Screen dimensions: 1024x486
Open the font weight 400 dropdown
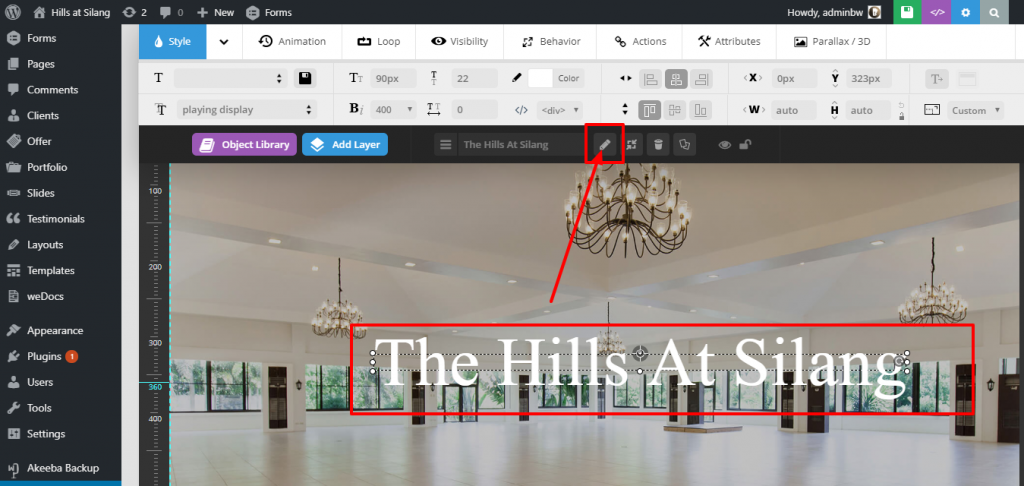pyautogui.click(x=393, y=110)
